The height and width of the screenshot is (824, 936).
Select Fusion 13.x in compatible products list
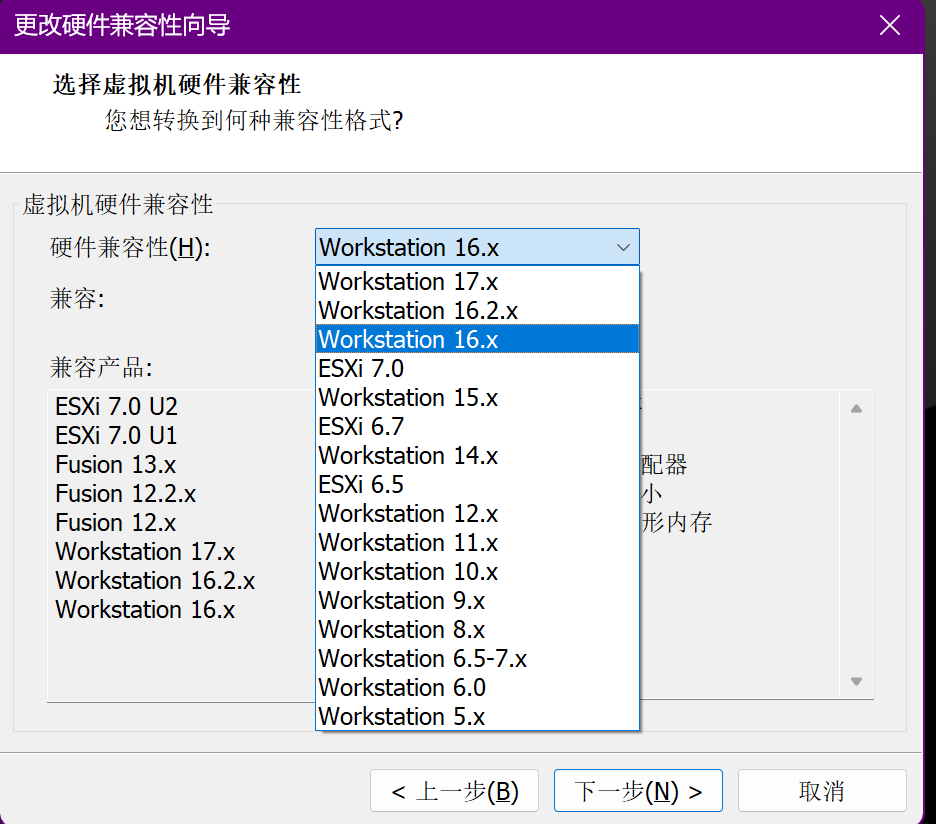tap(116, 465)
